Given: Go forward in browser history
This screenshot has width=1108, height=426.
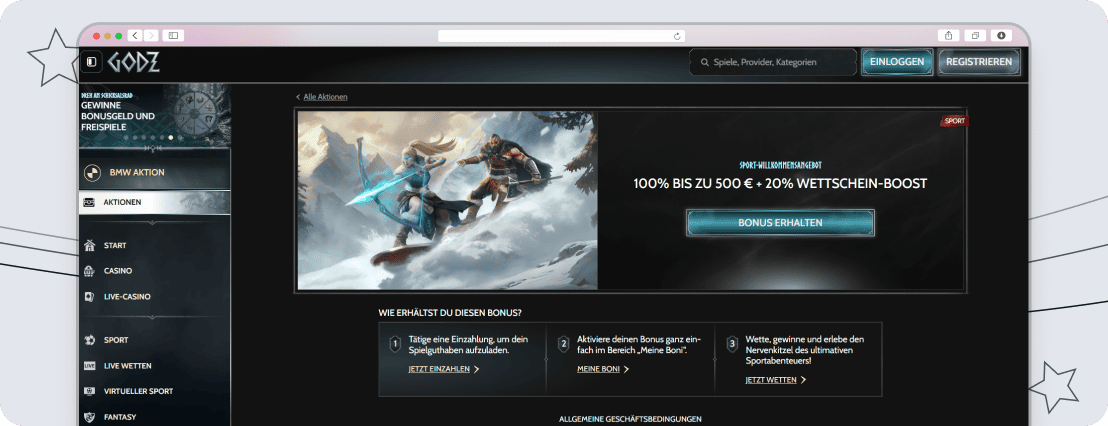Looking at the screenshot, I should (x=151, y=35).
